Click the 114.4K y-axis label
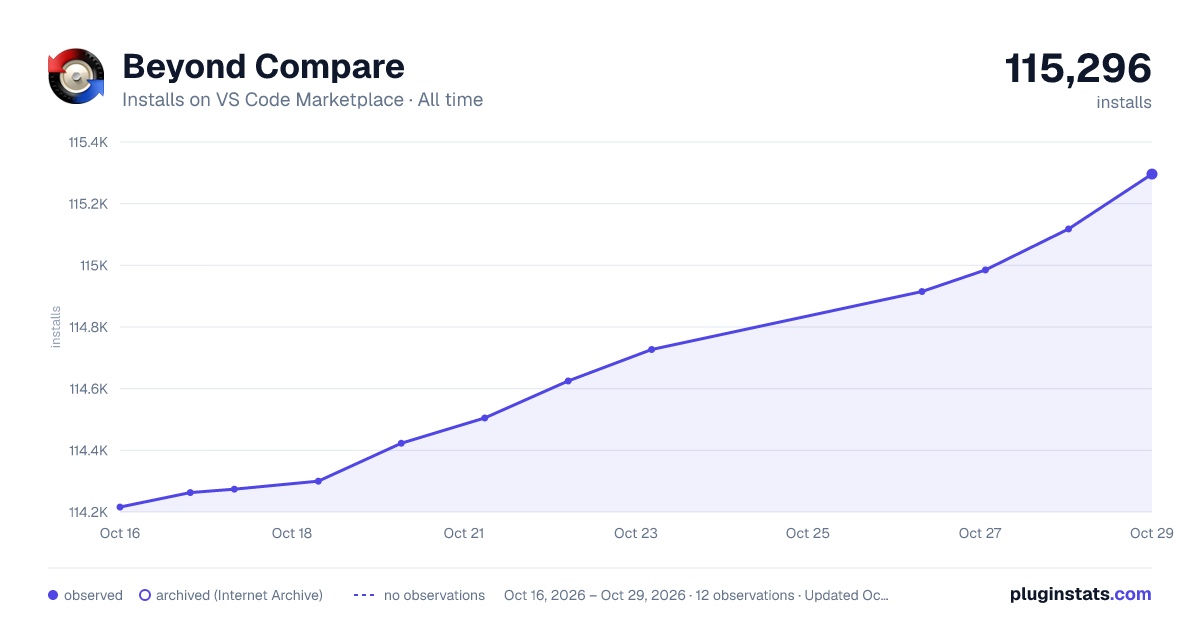The width and height of the screenshot is (1200, 630). coord(88,451)
